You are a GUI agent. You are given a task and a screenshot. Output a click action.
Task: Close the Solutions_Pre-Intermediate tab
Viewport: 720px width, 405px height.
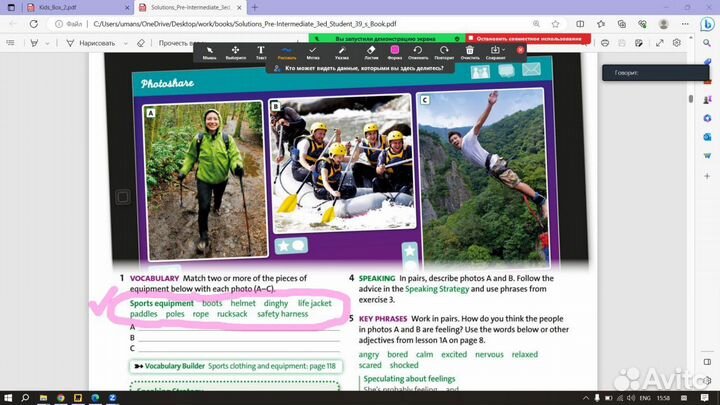click(x=239, y=8)
